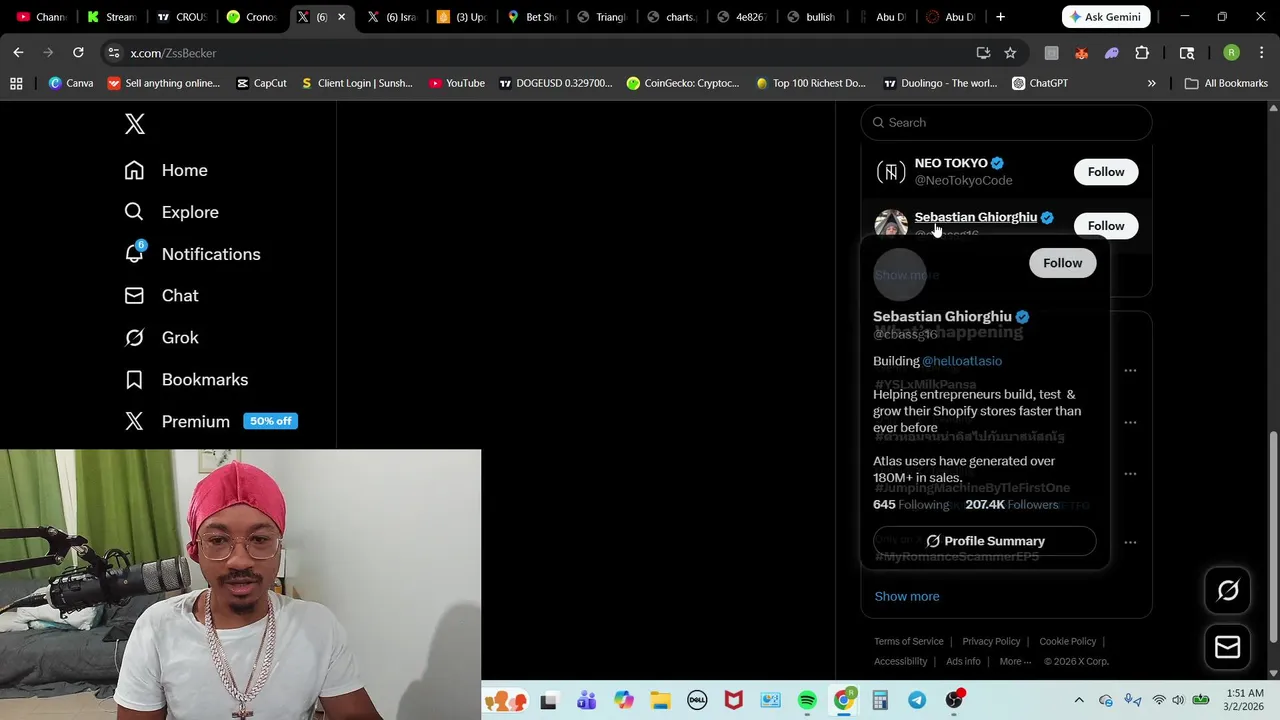Open the ChatGPT bookmark
Viewport: 1280px width, 720px height.
pyautogui.click(x=1040, y=83)
